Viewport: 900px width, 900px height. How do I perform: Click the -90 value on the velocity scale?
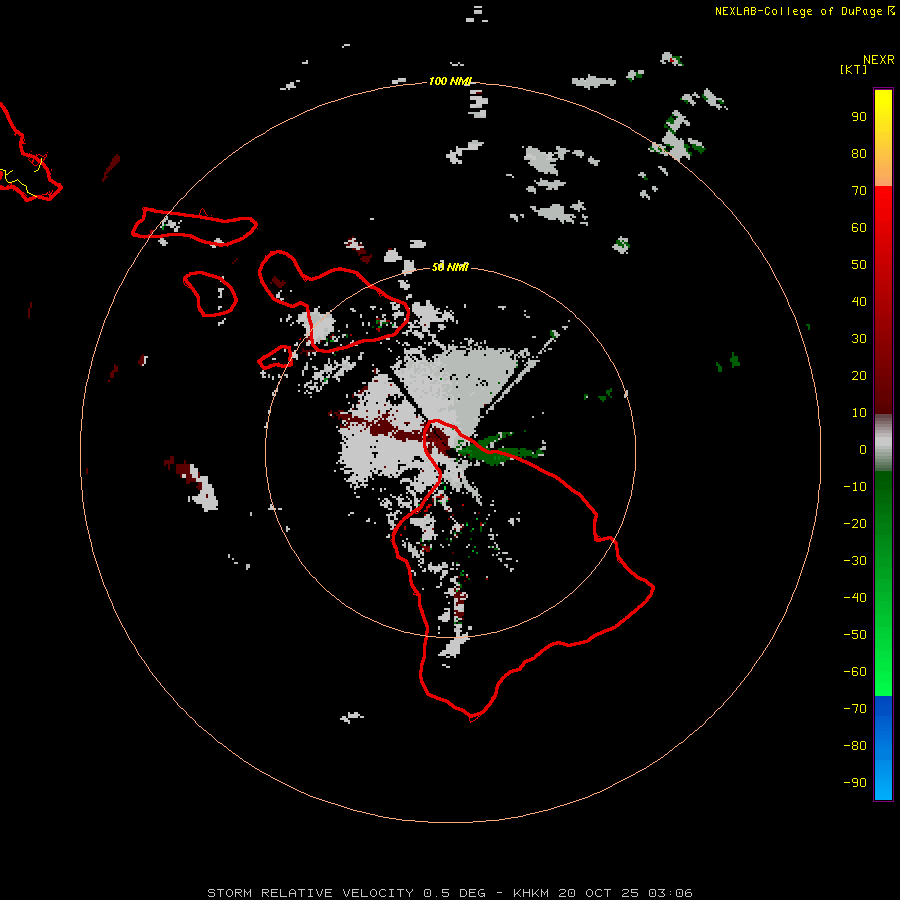(x=855, y=783)
